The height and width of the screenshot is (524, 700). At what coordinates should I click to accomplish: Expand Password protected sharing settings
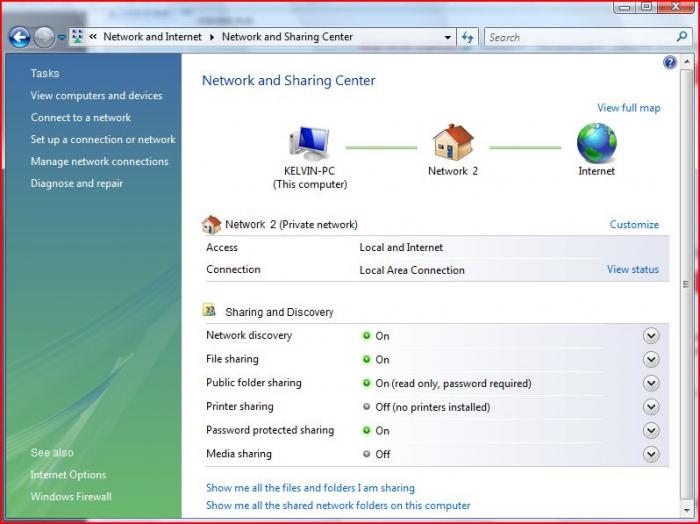(x=651, y=430)
